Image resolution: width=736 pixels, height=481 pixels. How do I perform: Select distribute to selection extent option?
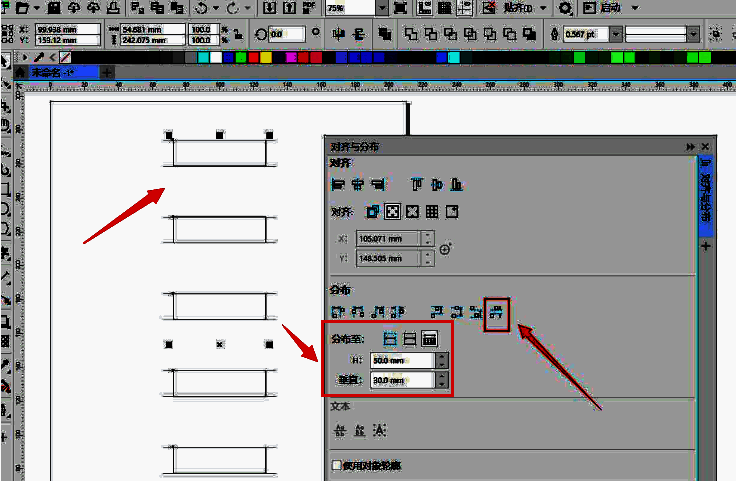(x=391, y=339)
